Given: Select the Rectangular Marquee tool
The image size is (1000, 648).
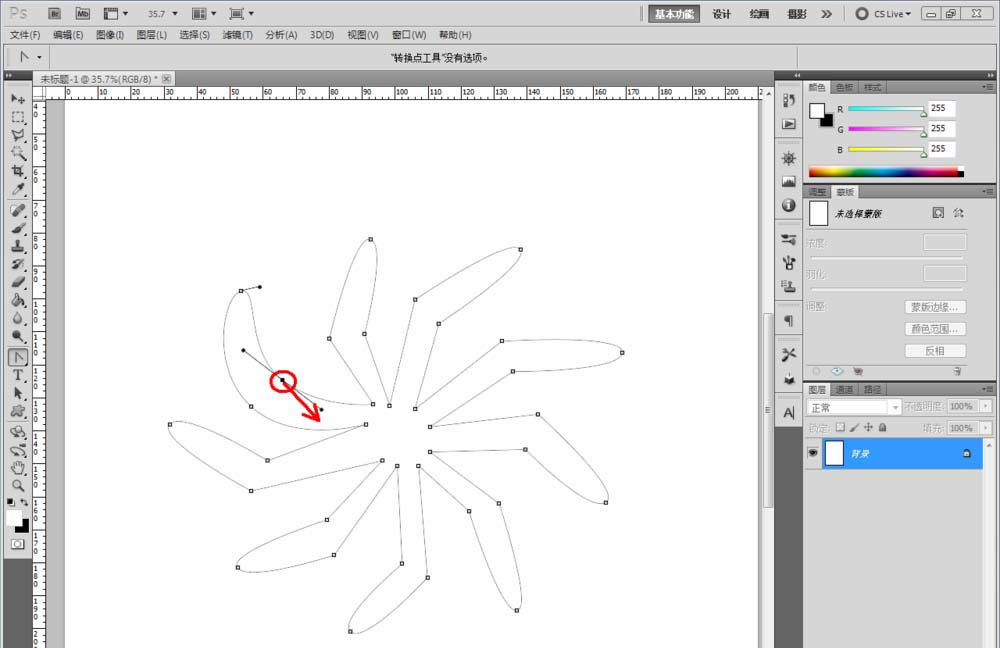Looking at the screenshot, I should 18,117.
